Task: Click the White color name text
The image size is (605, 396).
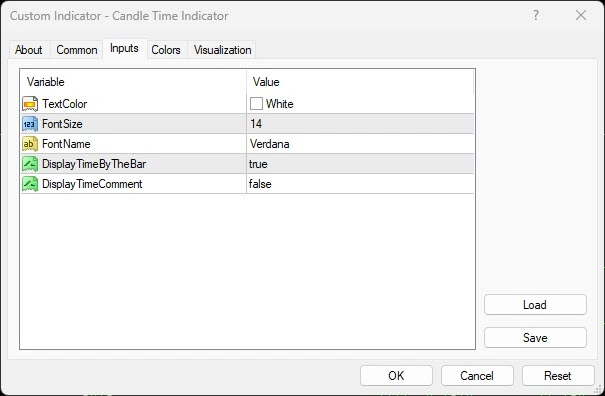Action: [x=280, y=104]
